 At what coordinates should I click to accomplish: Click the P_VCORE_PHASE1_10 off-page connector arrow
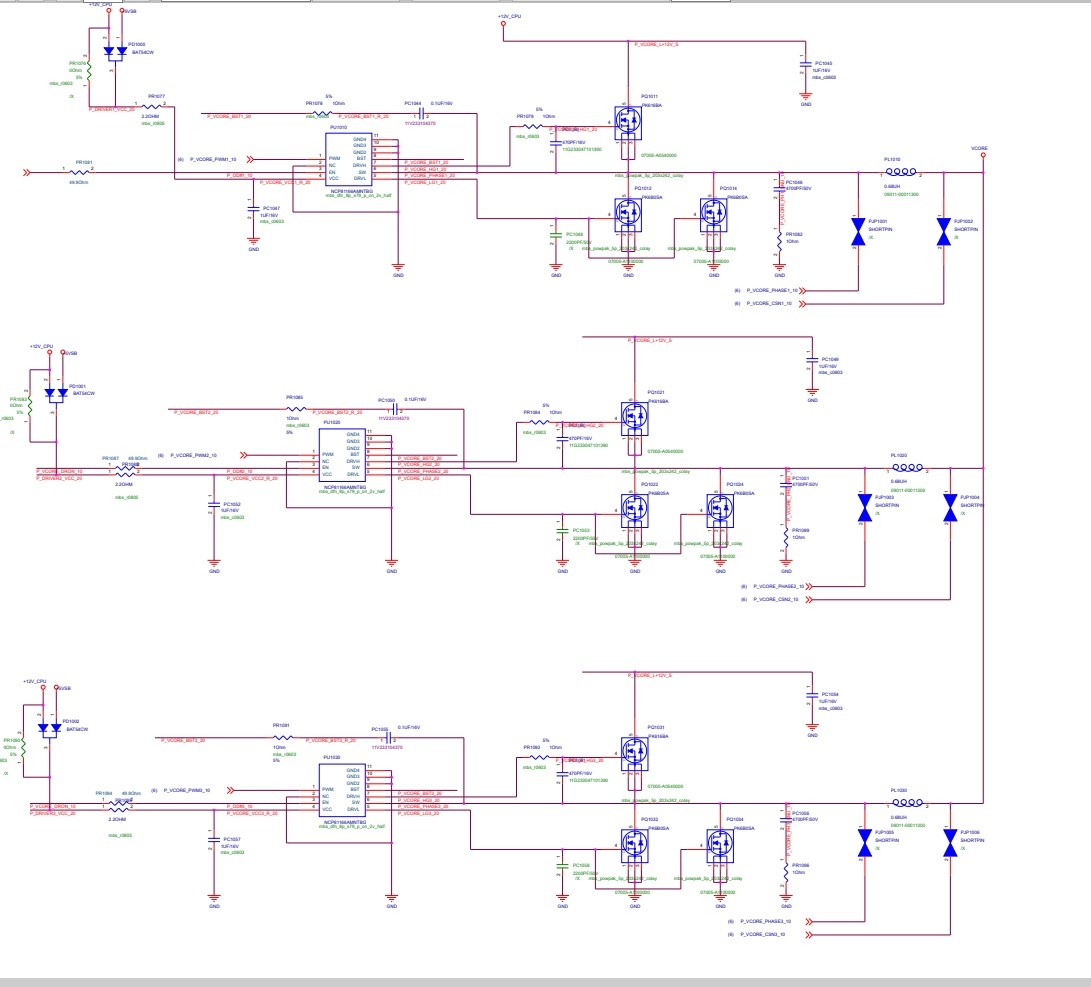[803, 291]
